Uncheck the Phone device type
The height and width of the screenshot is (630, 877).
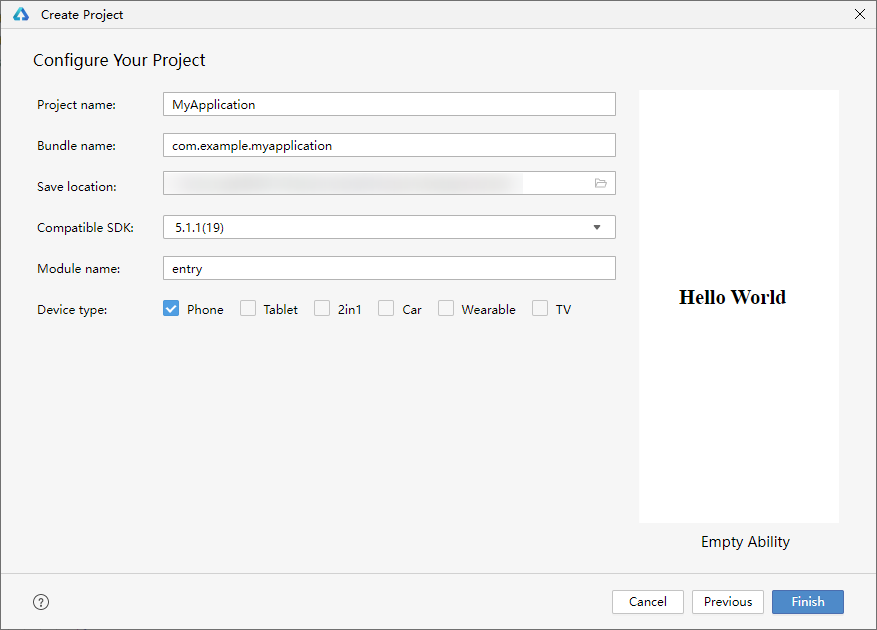coord(171,308)
